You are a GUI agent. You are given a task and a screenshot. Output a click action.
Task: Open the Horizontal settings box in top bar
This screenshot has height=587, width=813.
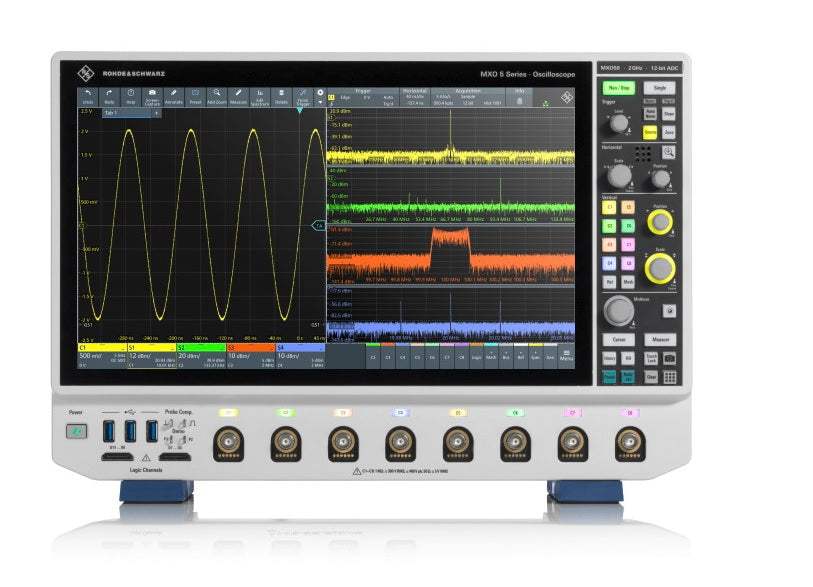415,96
